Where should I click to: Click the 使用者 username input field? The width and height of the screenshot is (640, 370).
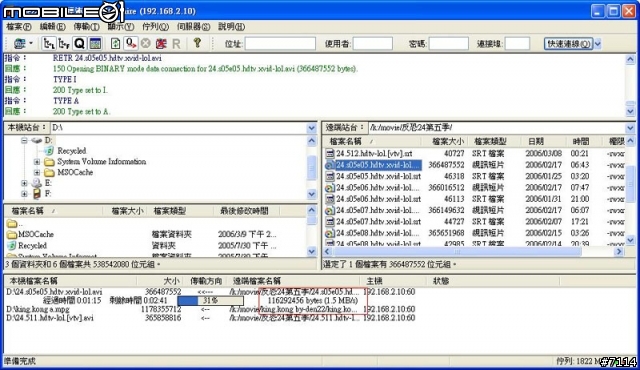pos(373,43)
